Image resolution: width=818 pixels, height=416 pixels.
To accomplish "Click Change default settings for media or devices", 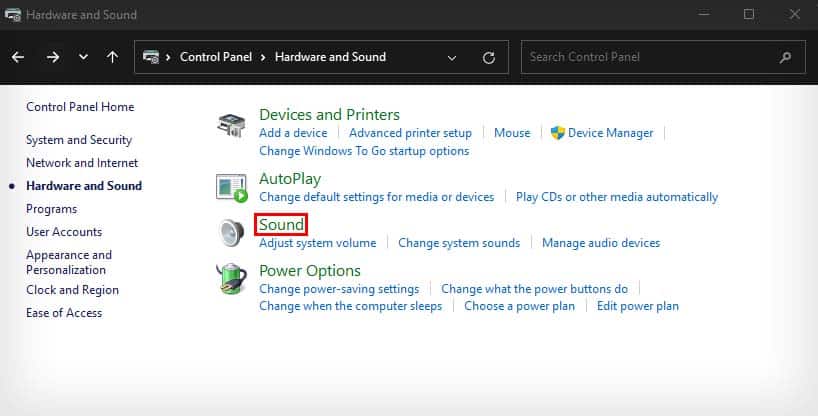I will click(x=377, y=197).
